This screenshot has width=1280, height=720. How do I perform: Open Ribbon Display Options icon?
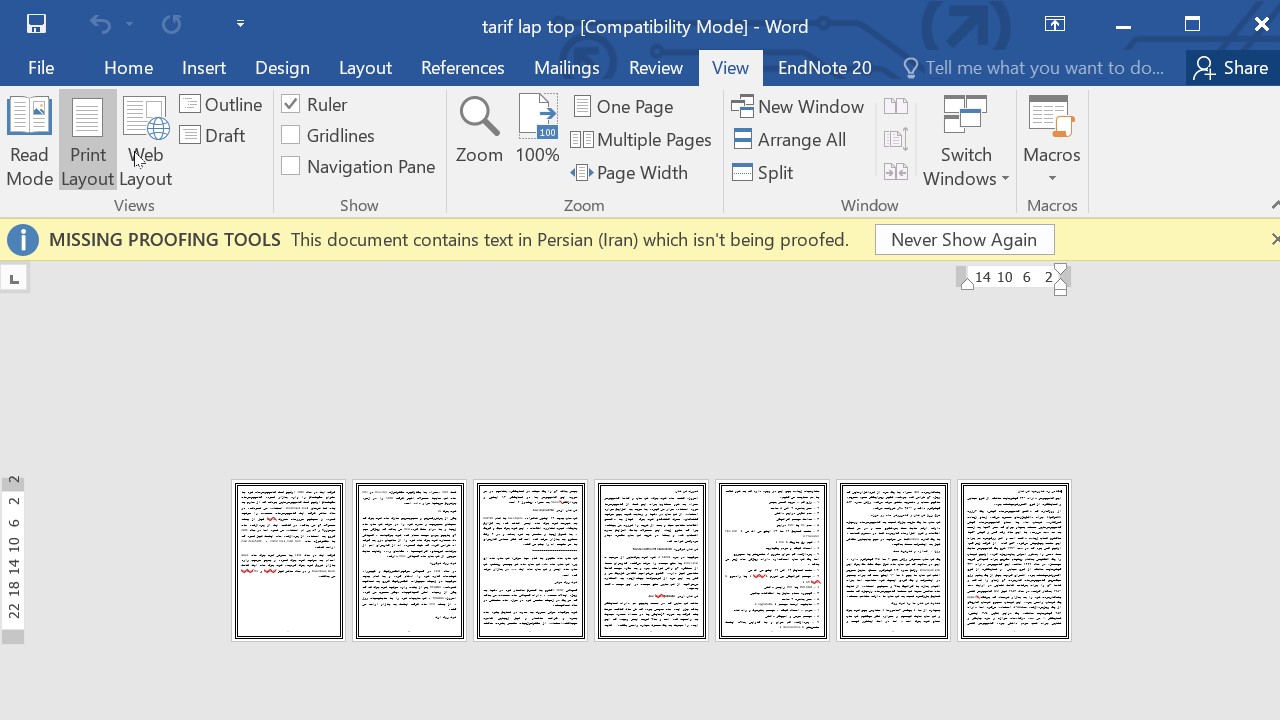(x=1055, y=24)
